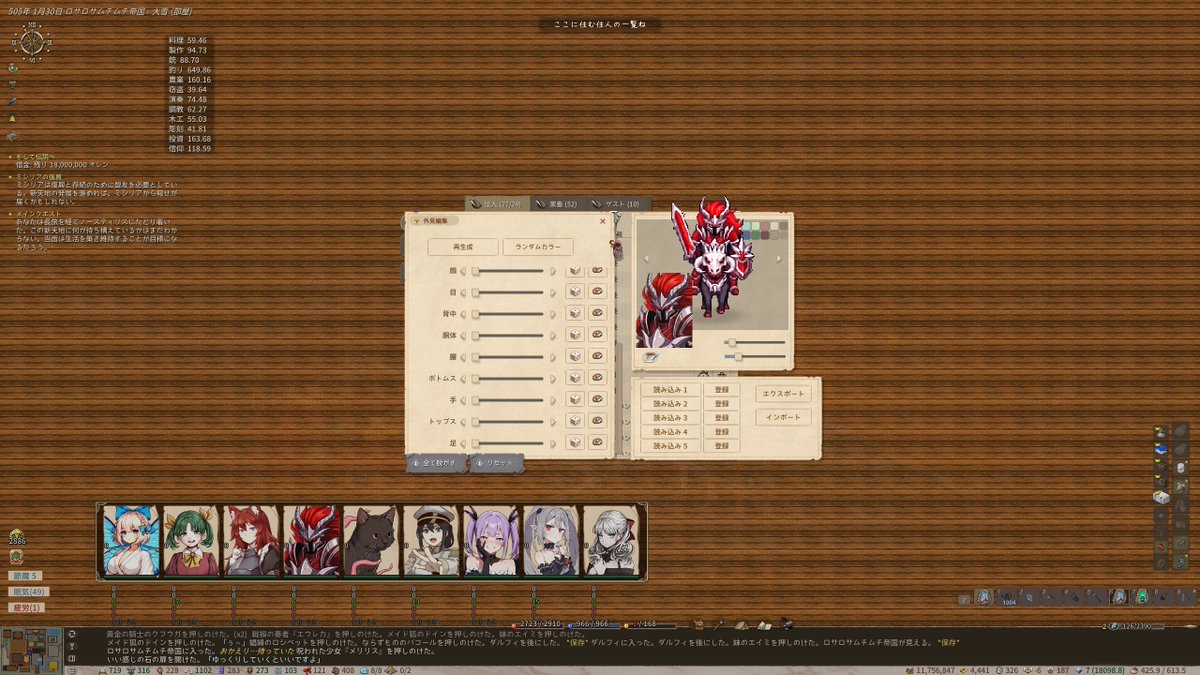Click the dice icon in the 腰 row
1200x675 pixels.
tap(575, 356)
